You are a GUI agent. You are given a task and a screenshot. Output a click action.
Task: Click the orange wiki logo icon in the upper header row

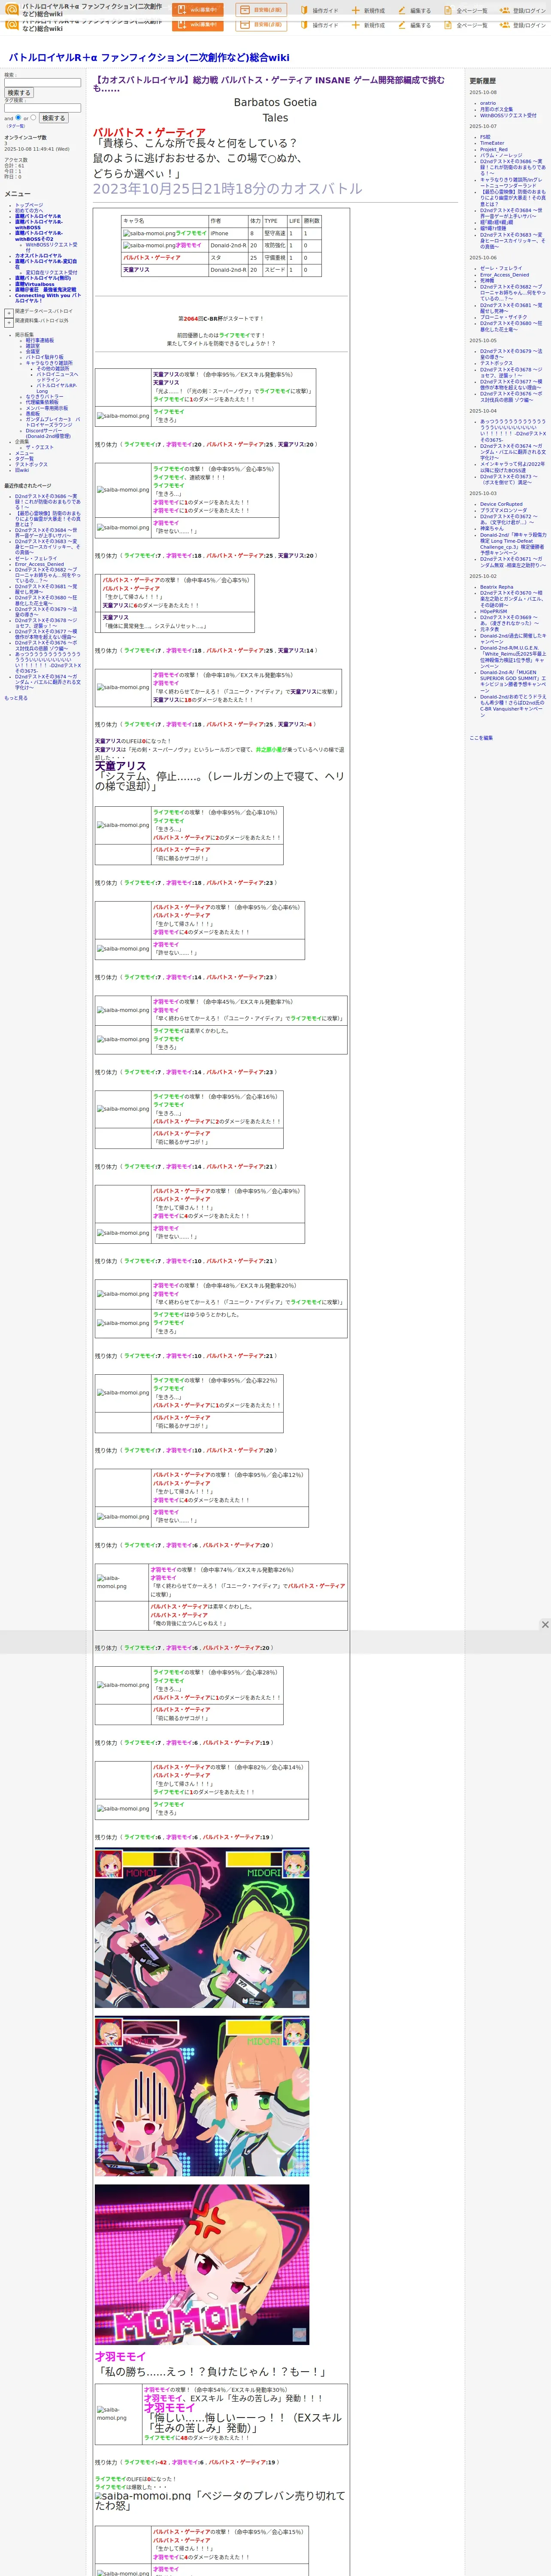pyautogui.click(x=13, y=10)
